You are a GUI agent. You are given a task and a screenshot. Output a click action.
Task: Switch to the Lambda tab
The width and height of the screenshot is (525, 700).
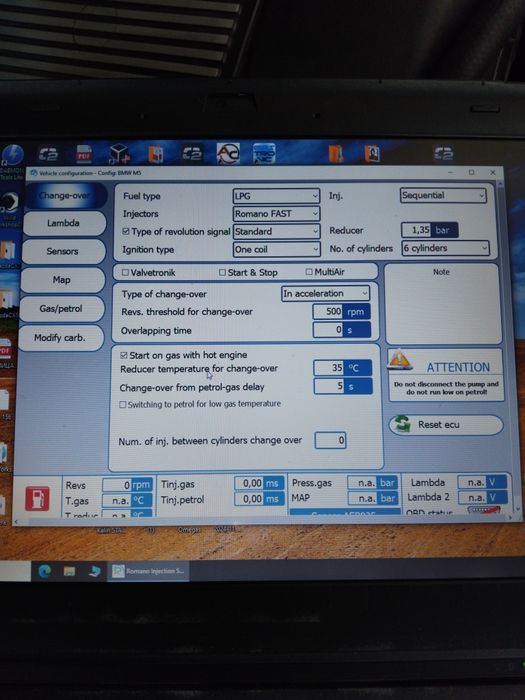(x=63, y=223)
